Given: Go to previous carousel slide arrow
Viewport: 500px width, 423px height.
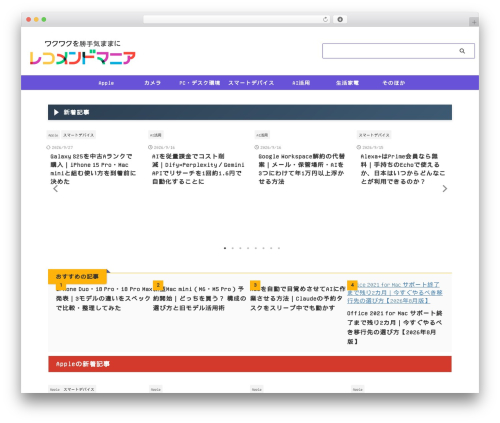Looking at the screenshot, I should tap(55, 189).
